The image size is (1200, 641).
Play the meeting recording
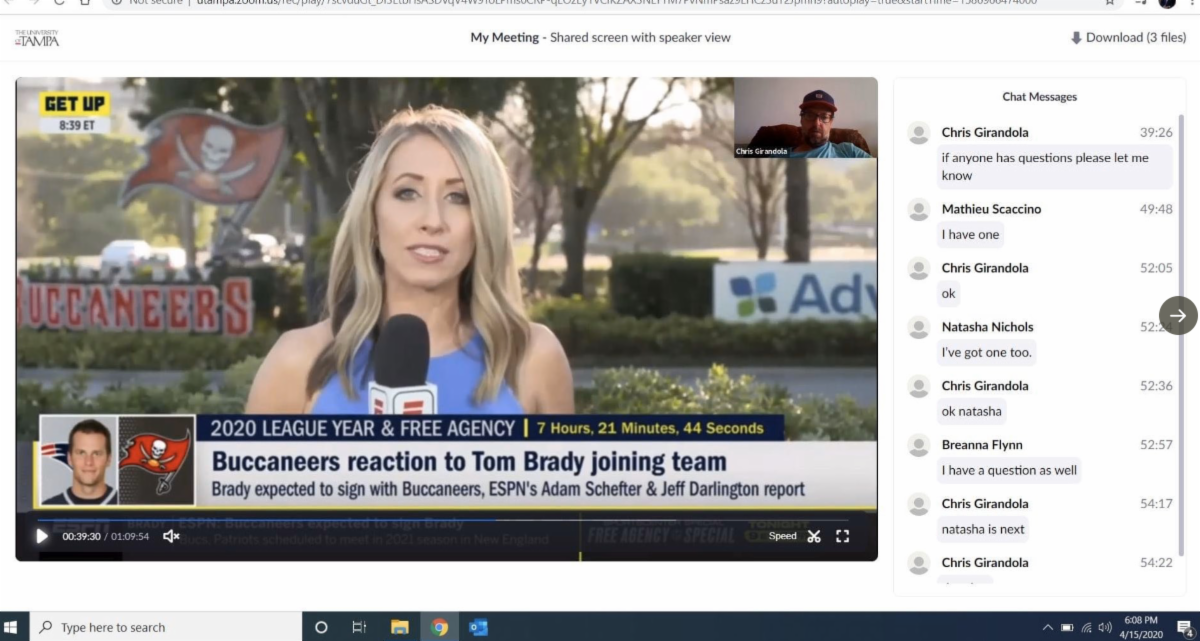(42, 536)
